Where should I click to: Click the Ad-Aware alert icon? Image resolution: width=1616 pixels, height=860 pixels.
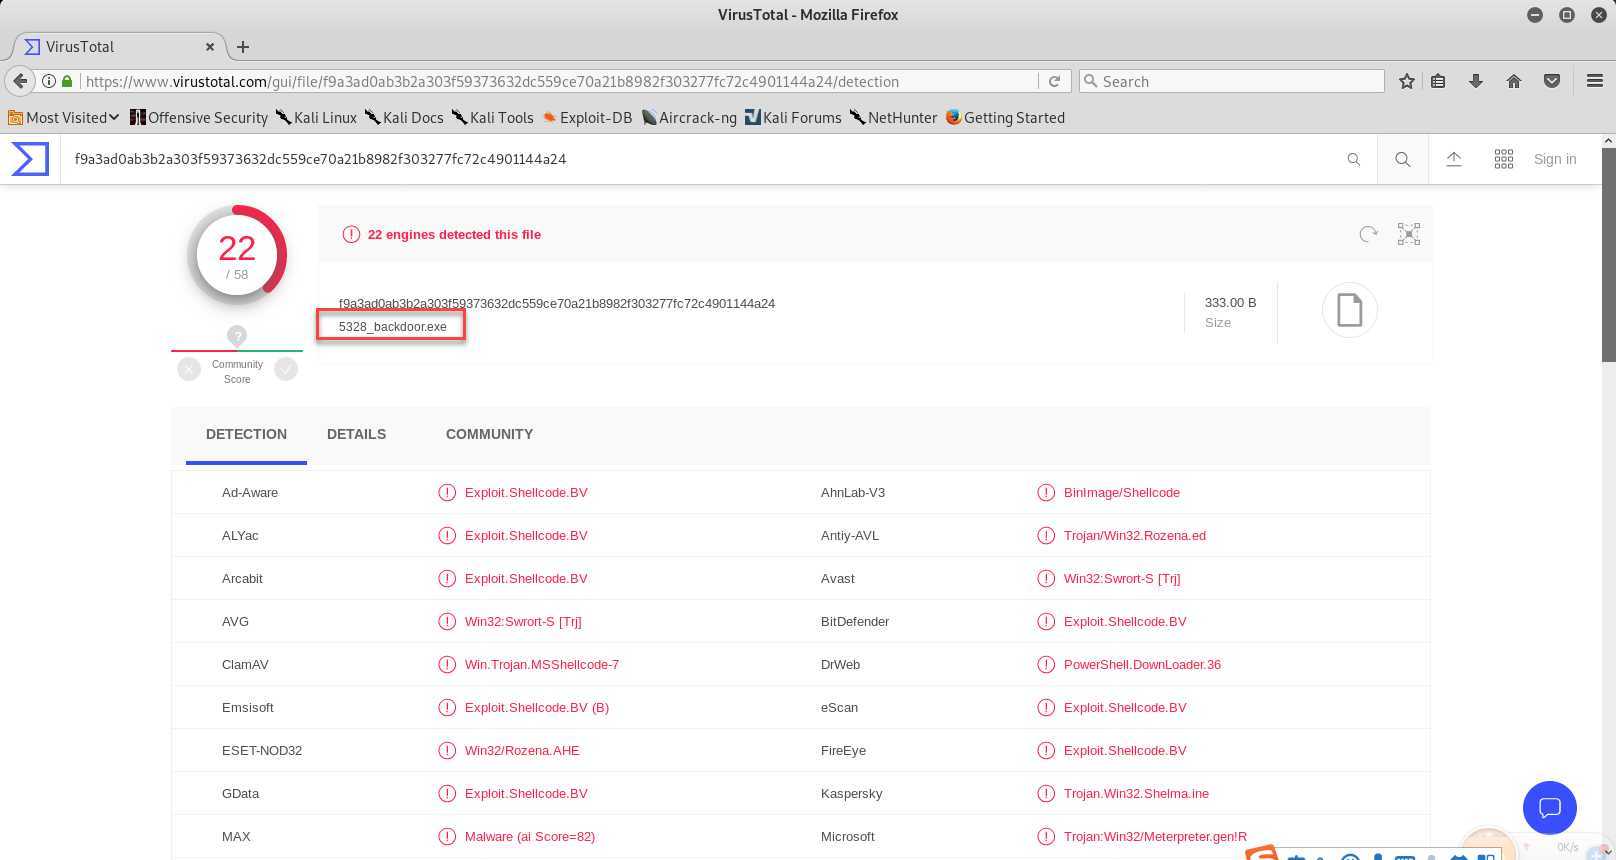pos(447,492)
